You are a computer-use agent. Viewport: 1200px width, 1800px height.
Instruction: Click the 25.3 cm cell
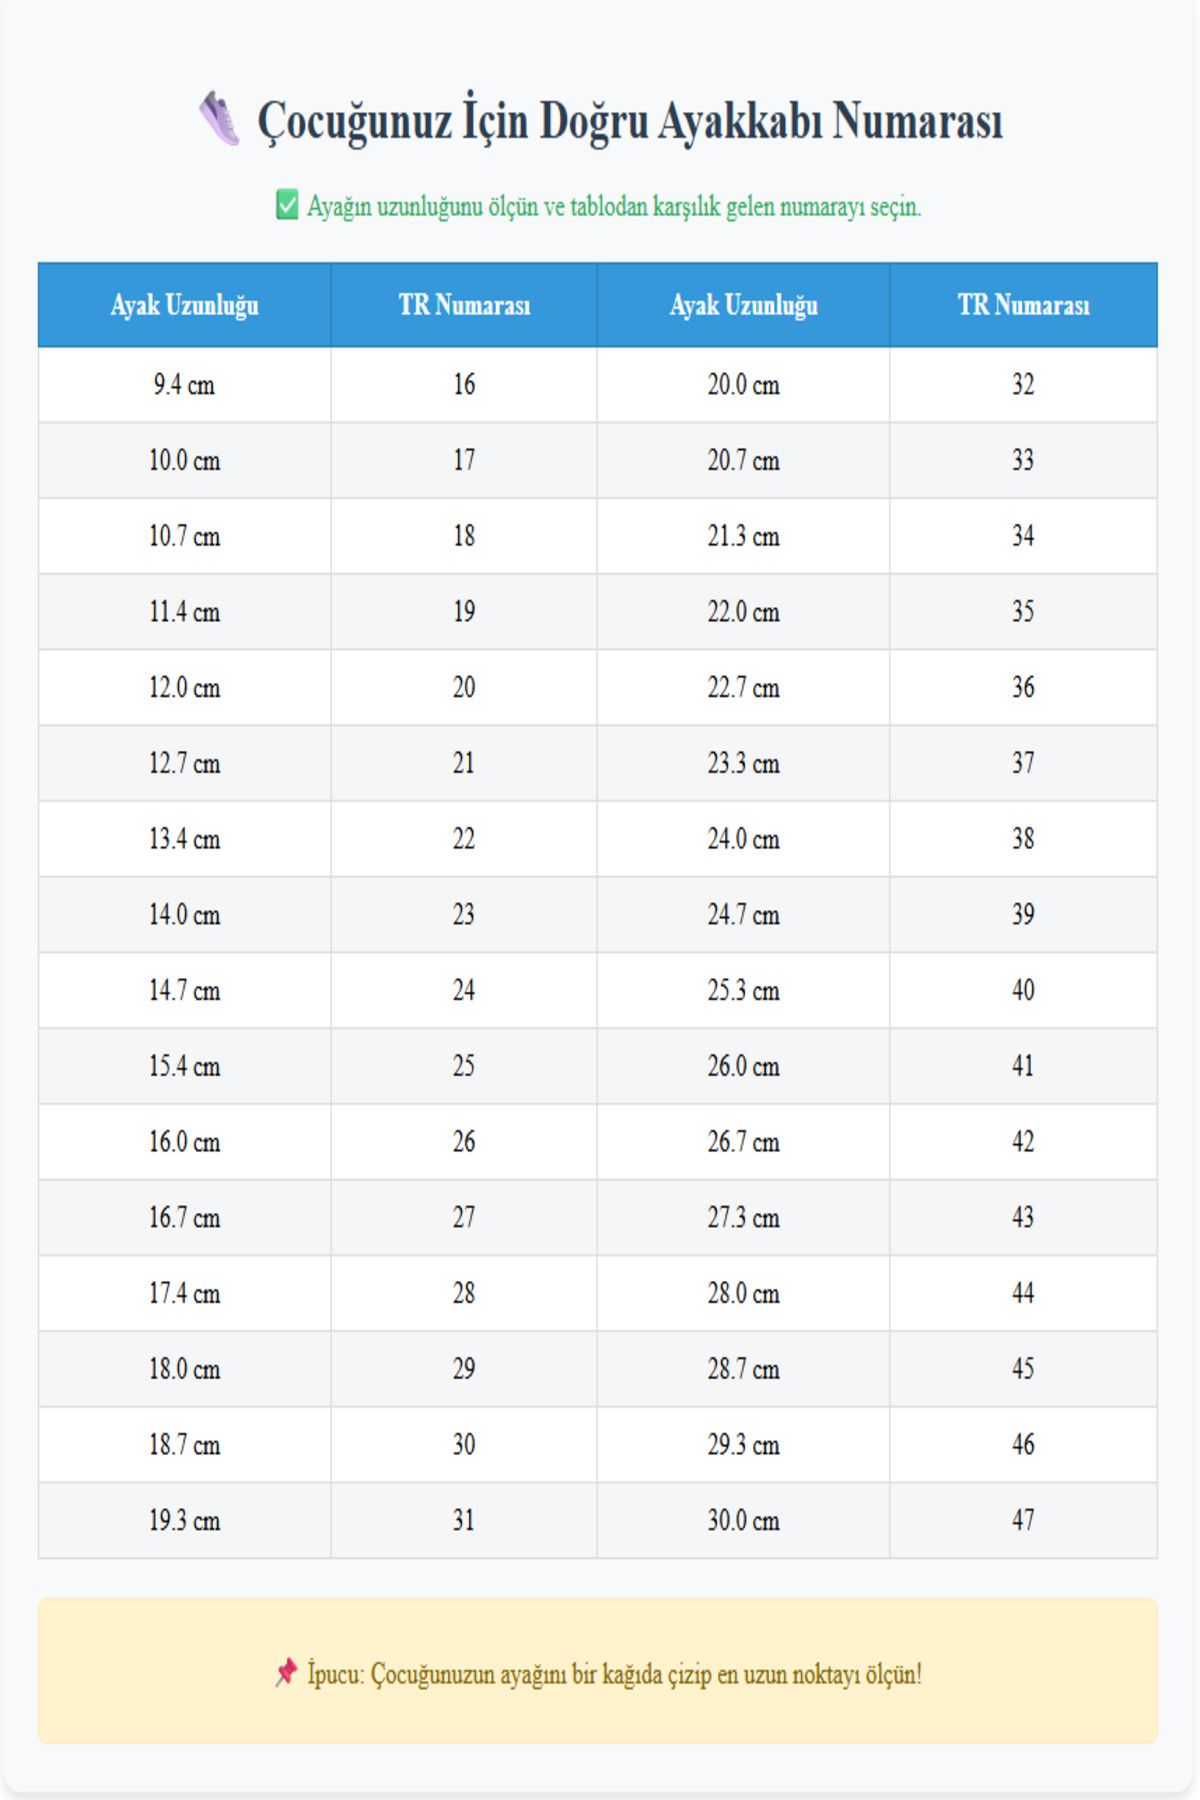(x=744, y=990)
